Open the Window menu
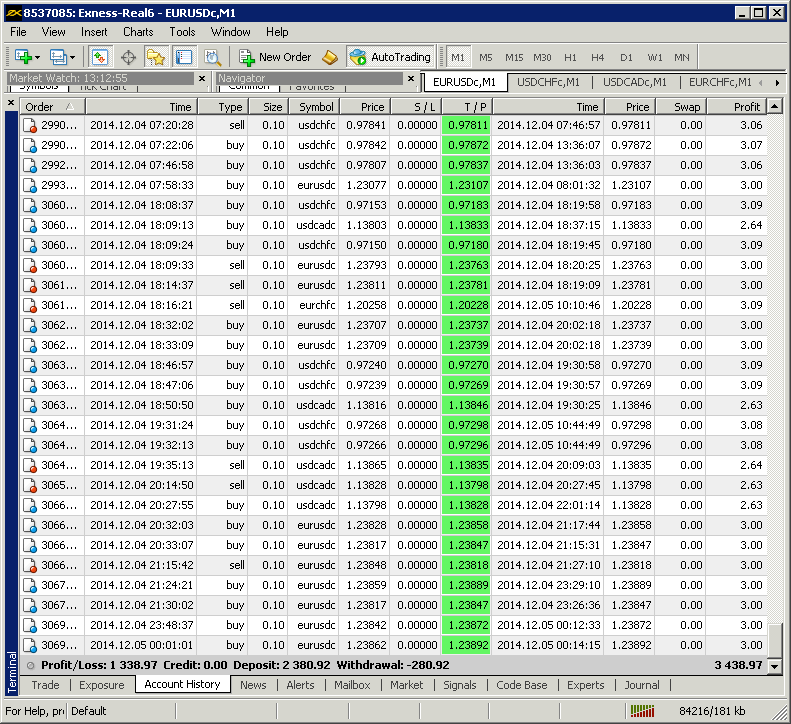Screen dimensions: 791x724 (x=231, y=32)
